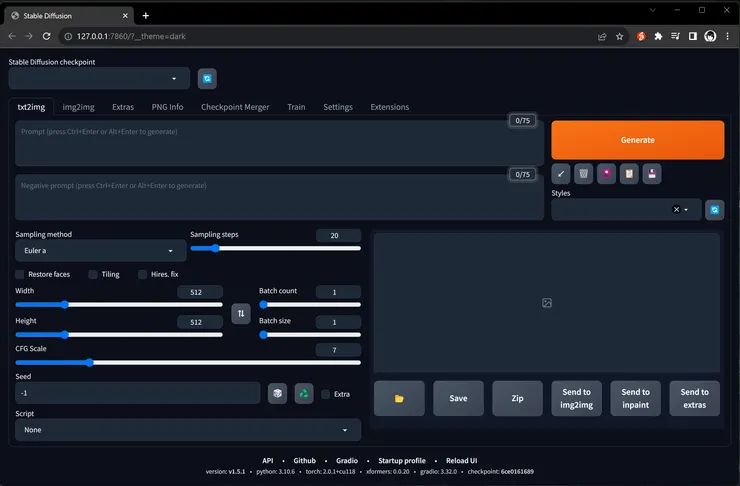The width and height of the screenshot is (740, 486).
Task: Clear the prompt with the trash icon
Action: tap(583, 174)
